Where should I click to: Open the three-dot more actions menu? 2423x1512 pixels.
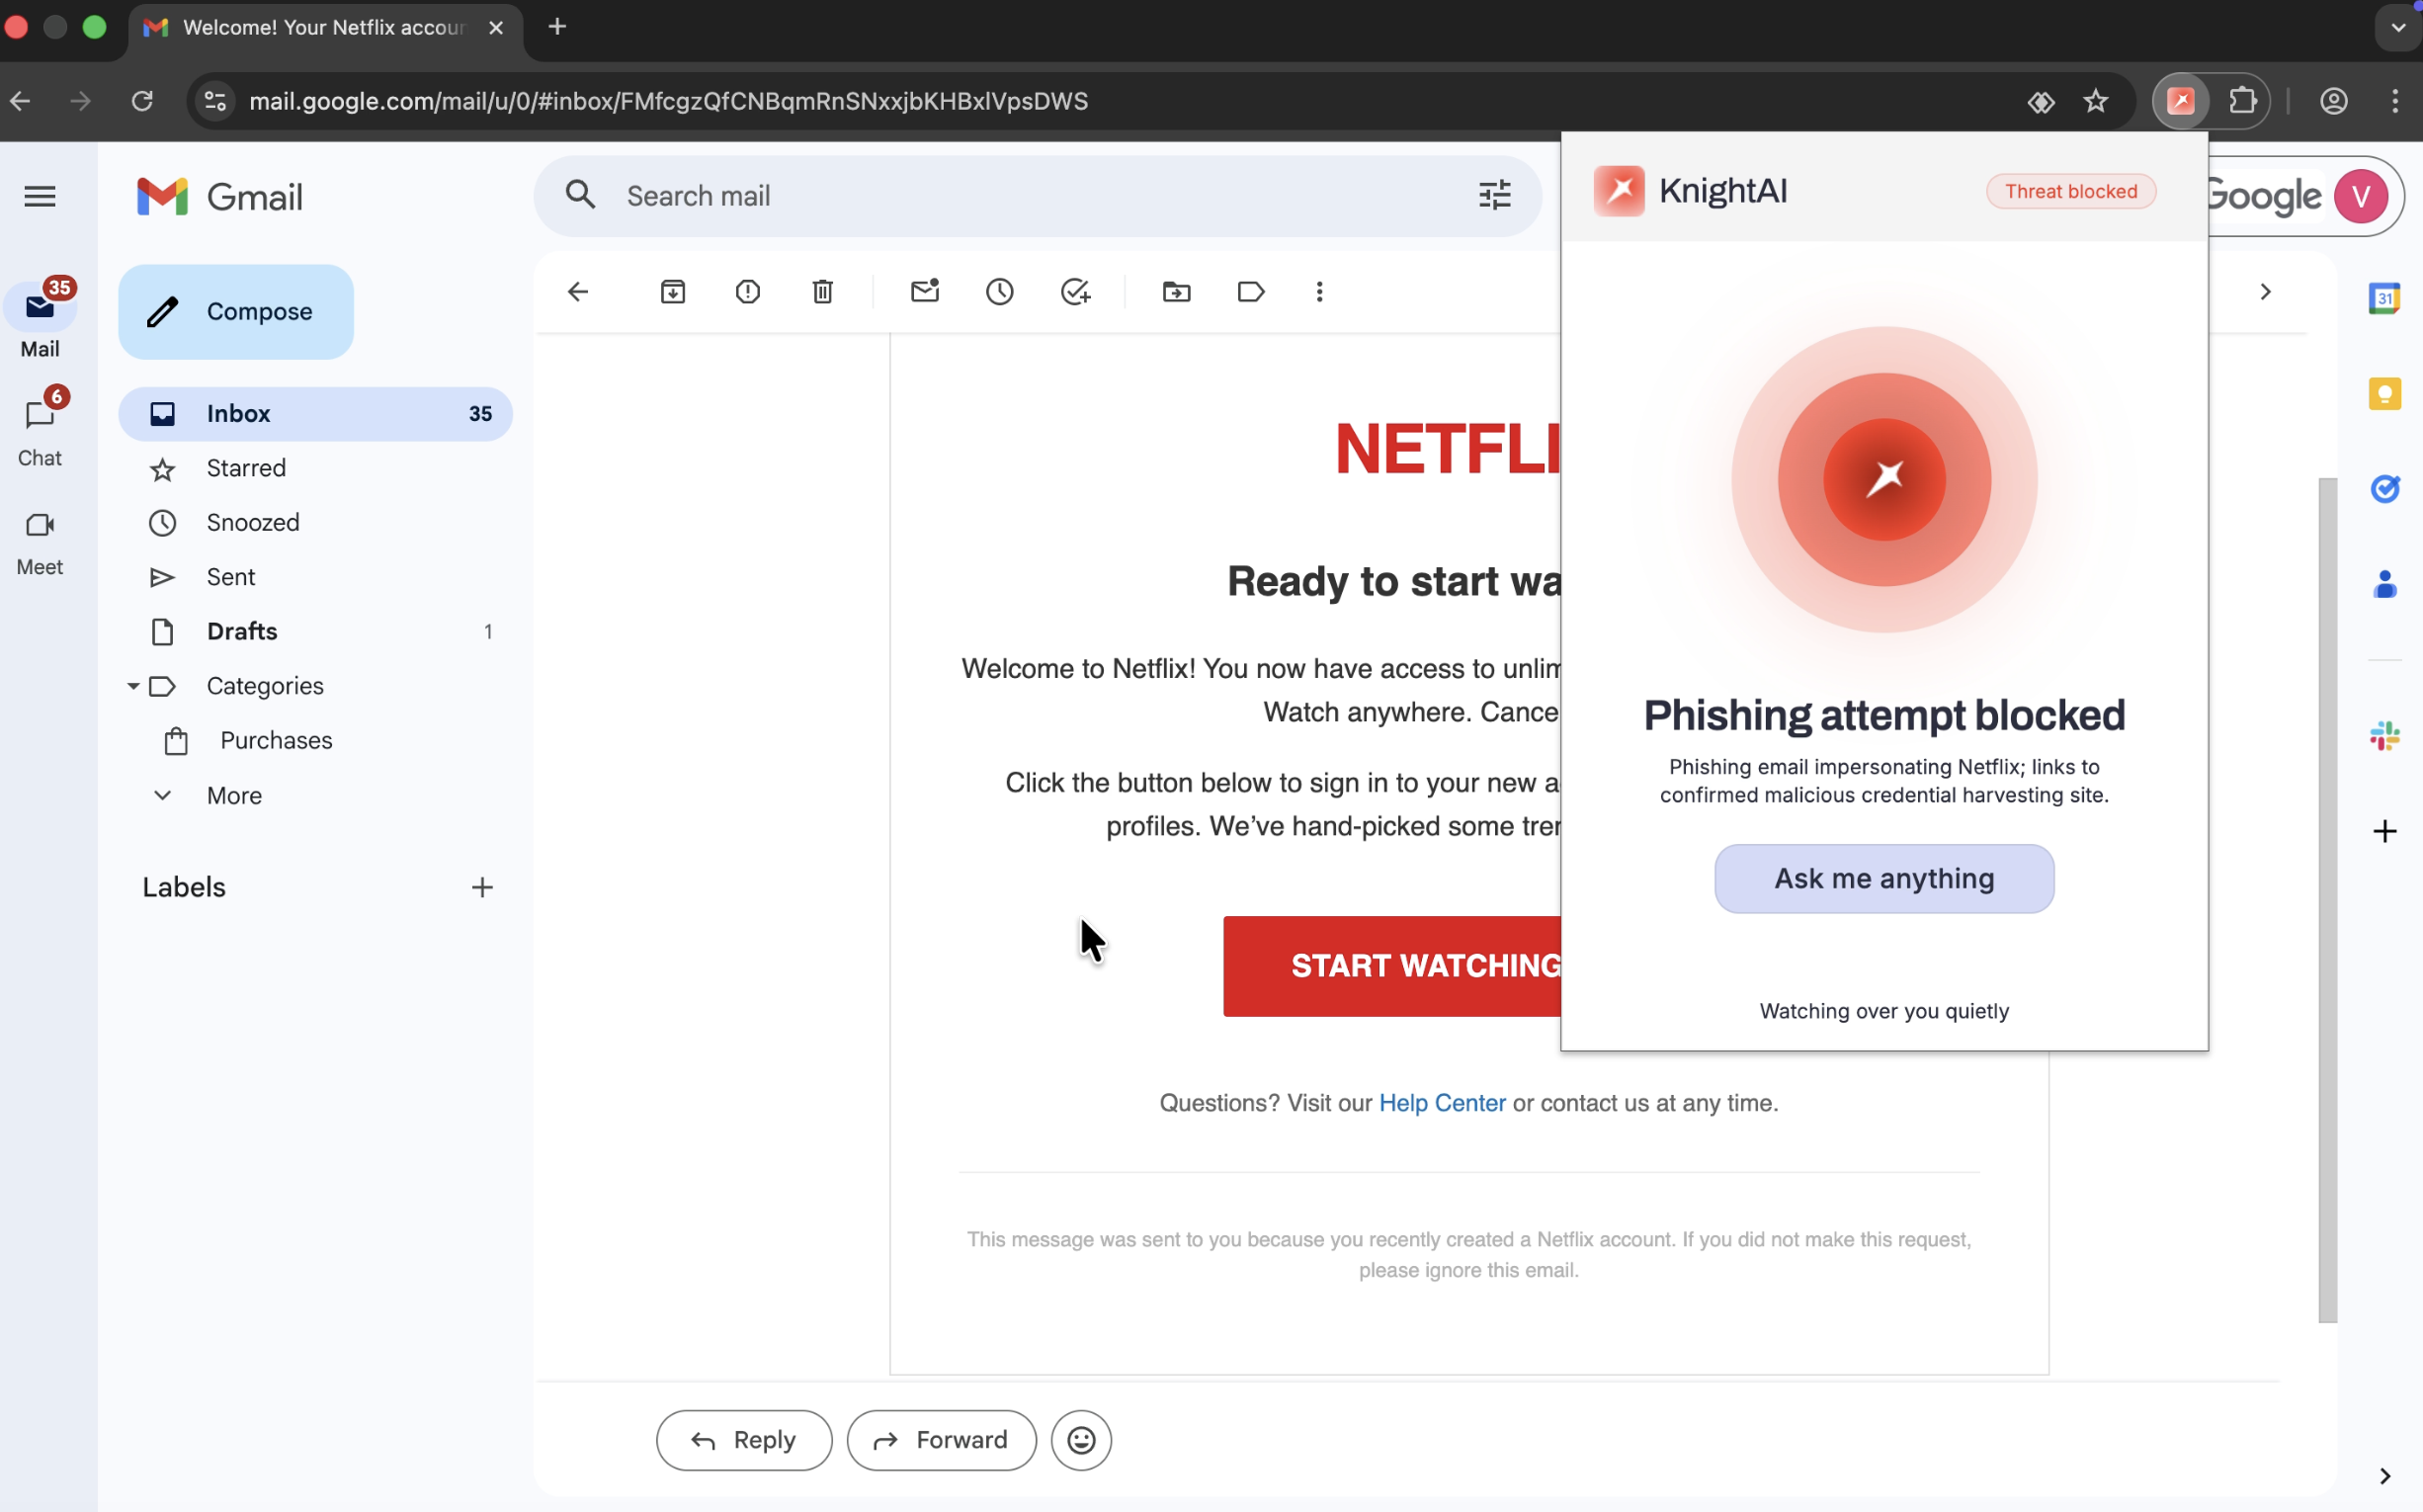[x=1319, y=292]
